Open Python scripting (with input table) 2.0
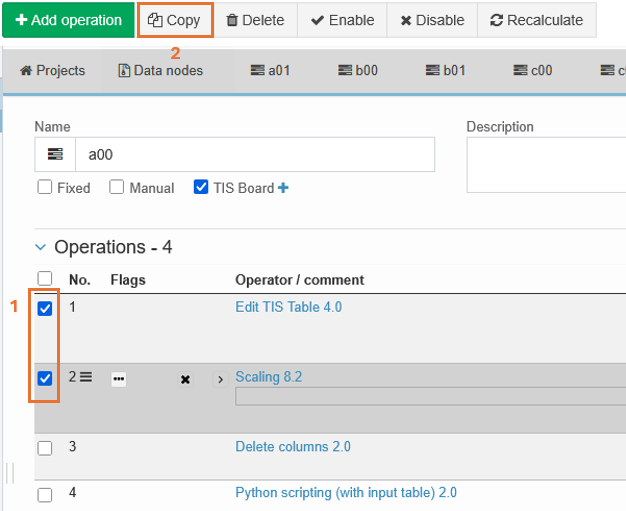The height and width of the screenshot is (511, 626). 346,493
